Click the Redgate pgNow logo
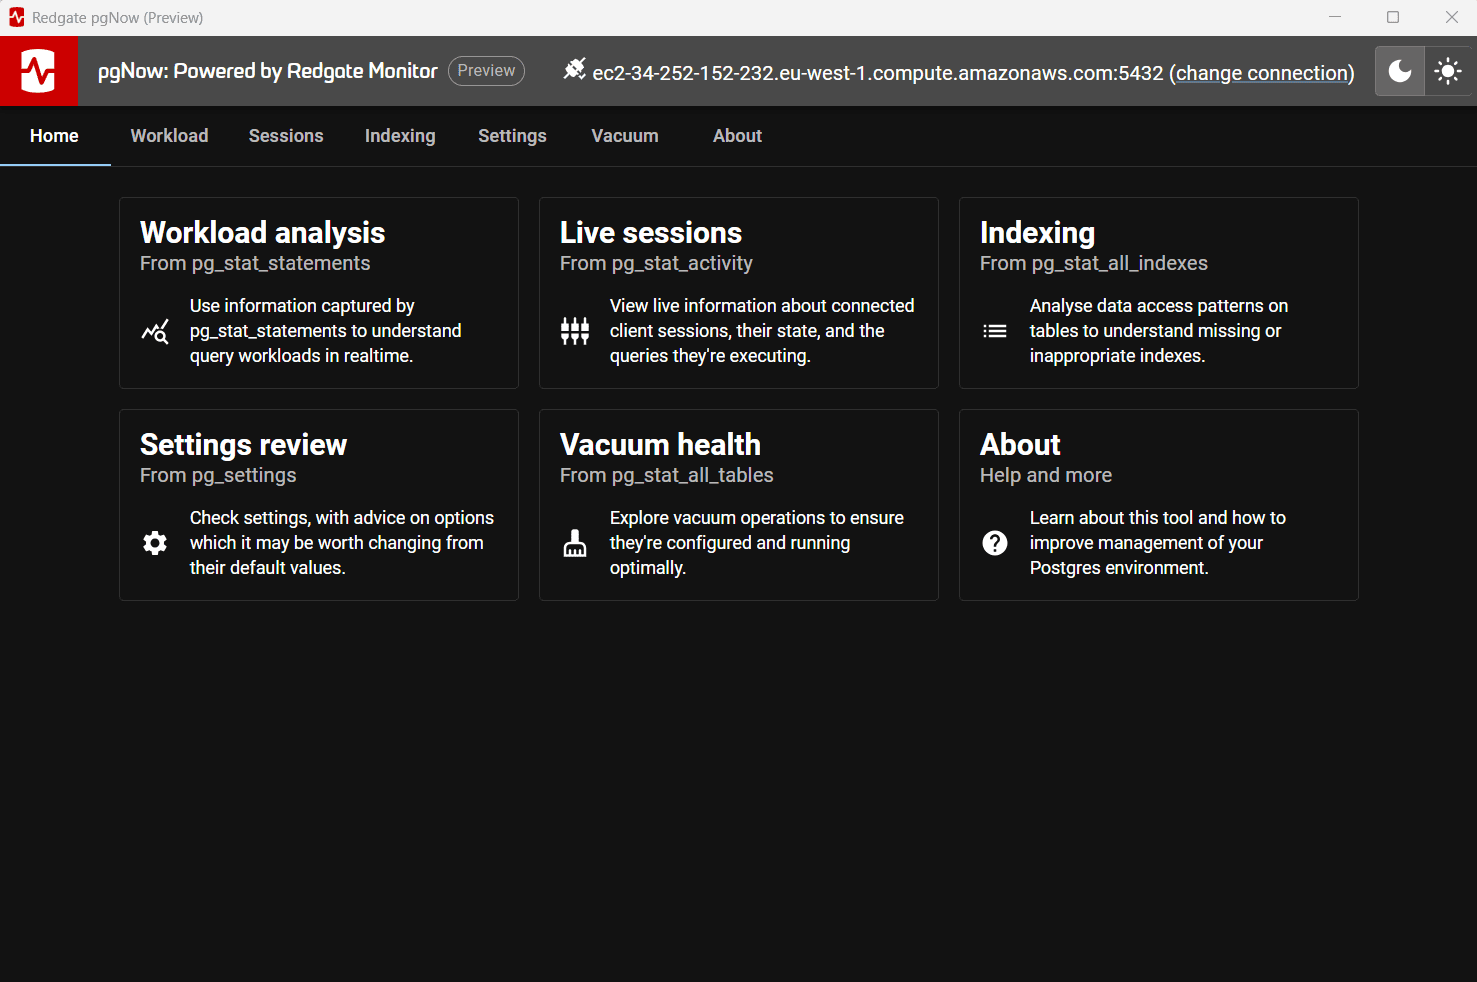The height and width of the screenshot is (982, 1477). (38, 71)
